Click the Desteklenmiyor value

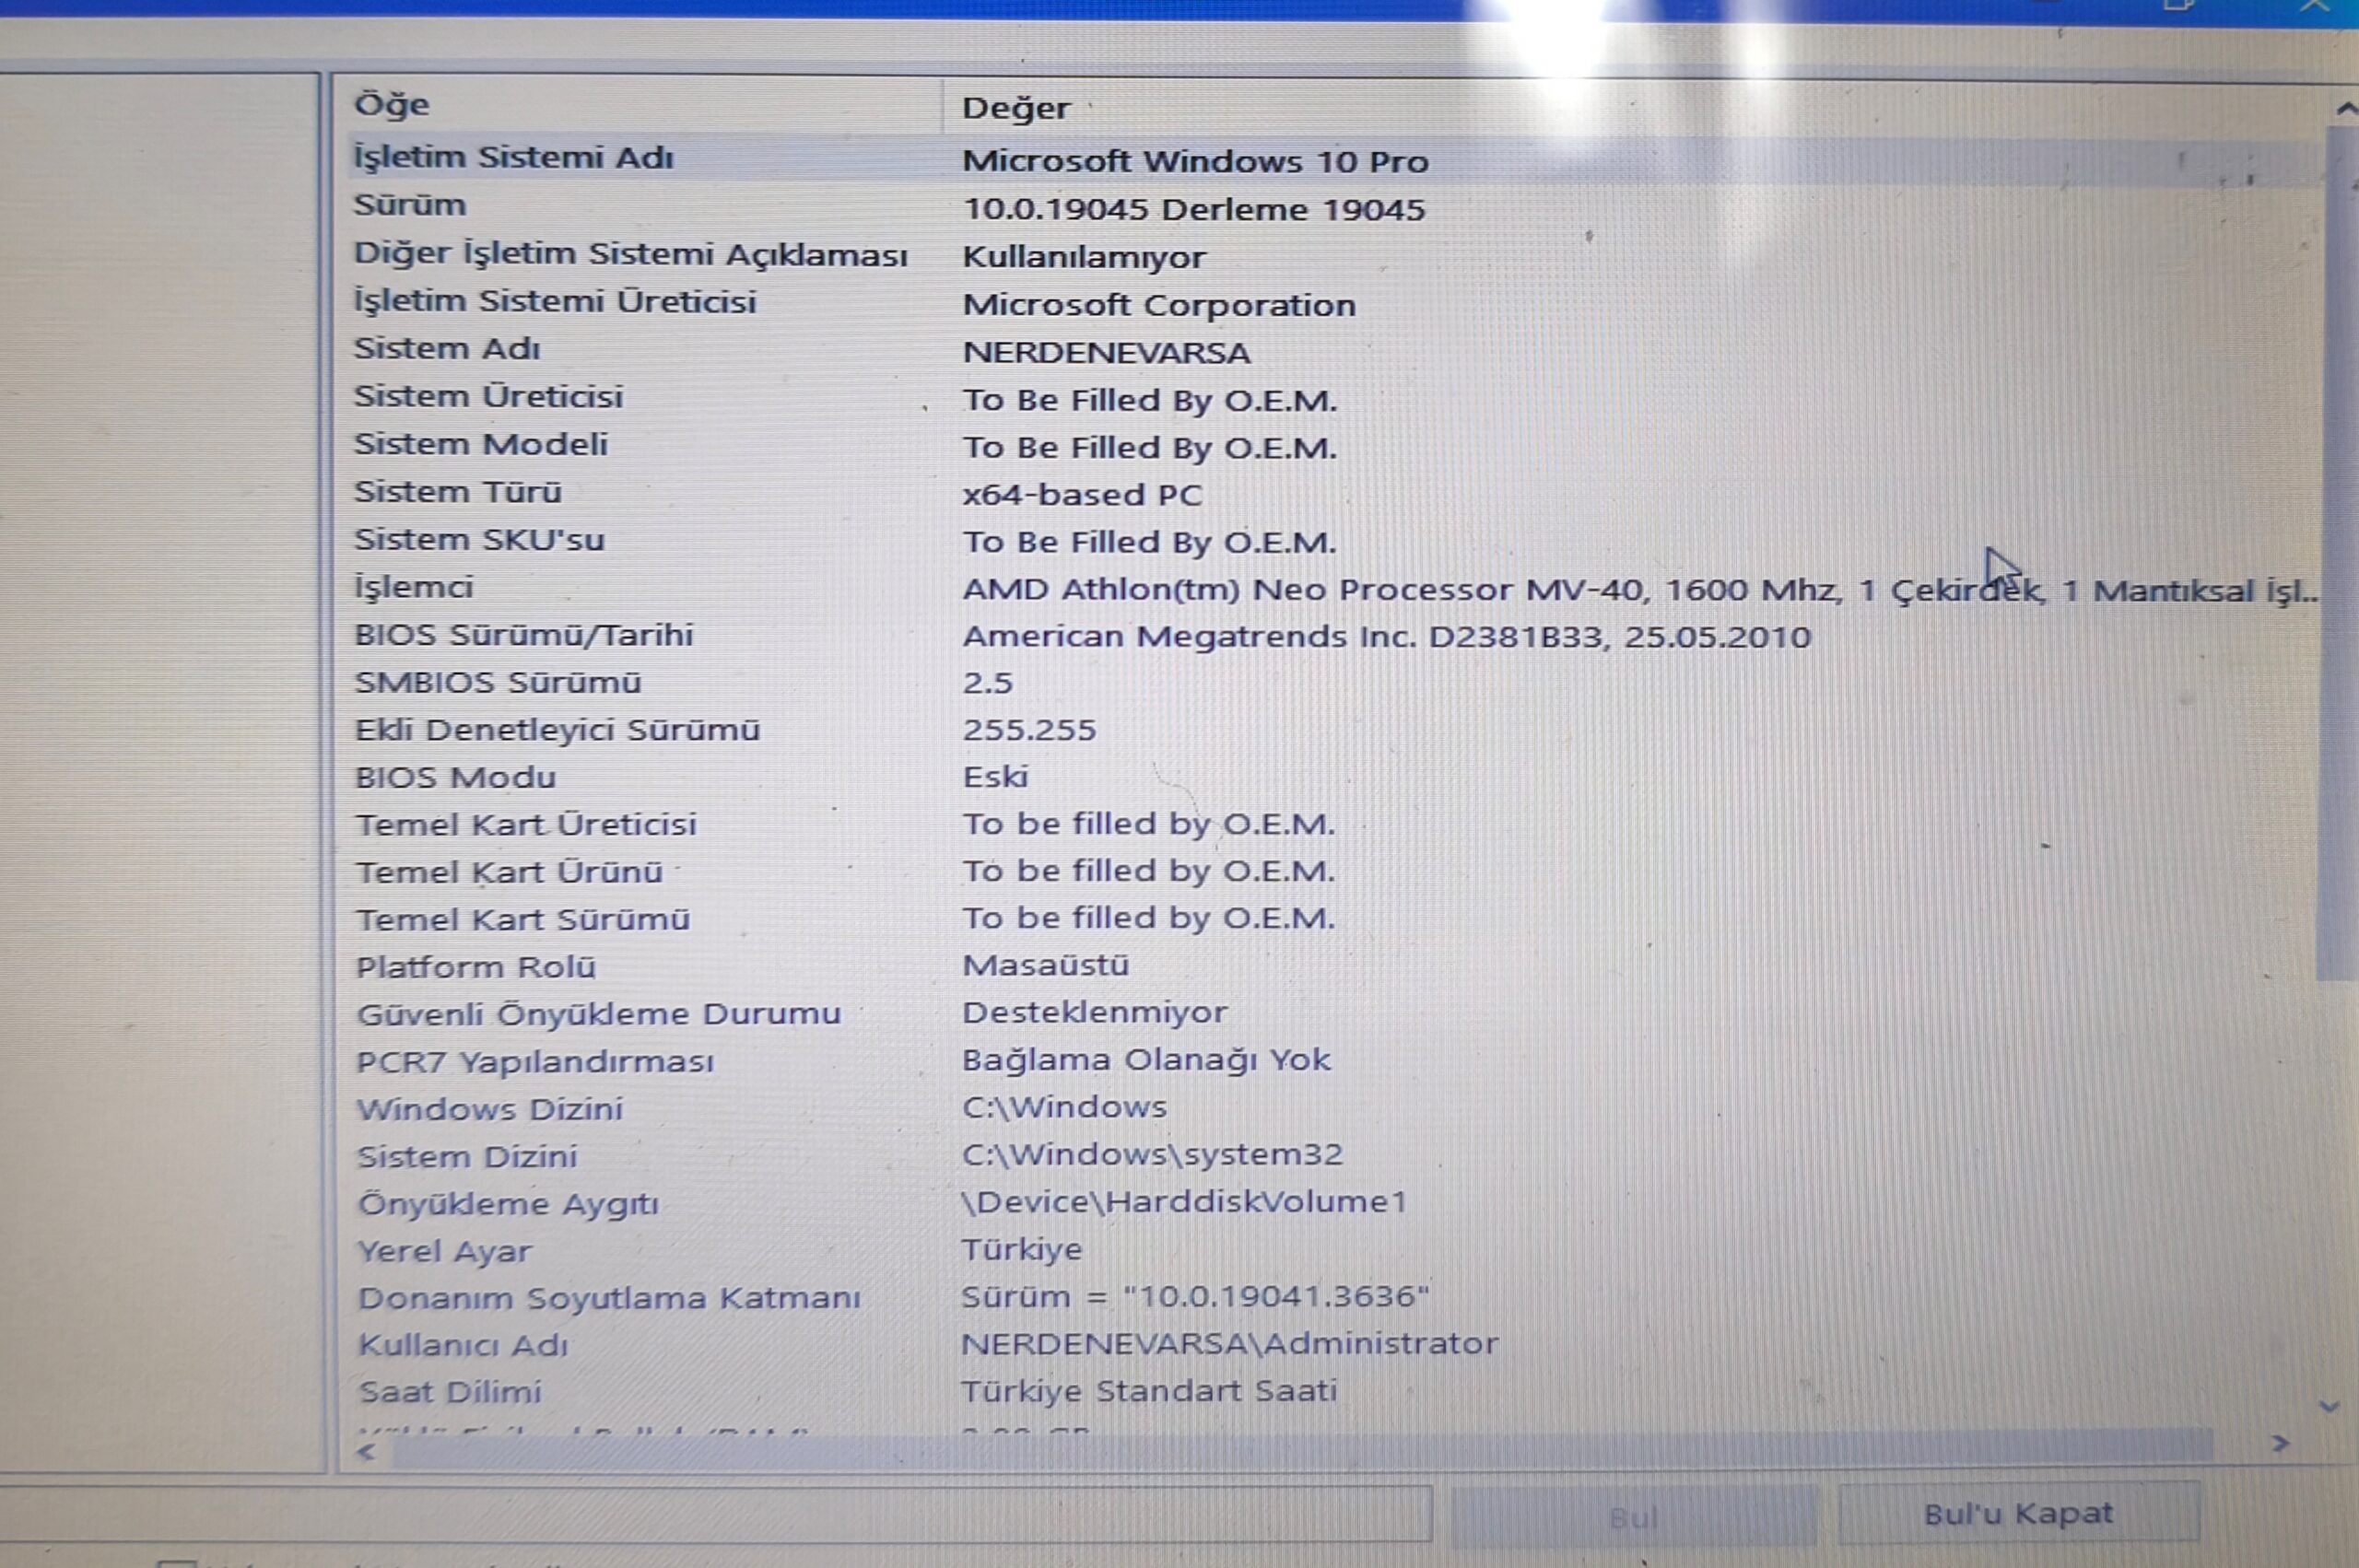[x=1094, y=1013]
